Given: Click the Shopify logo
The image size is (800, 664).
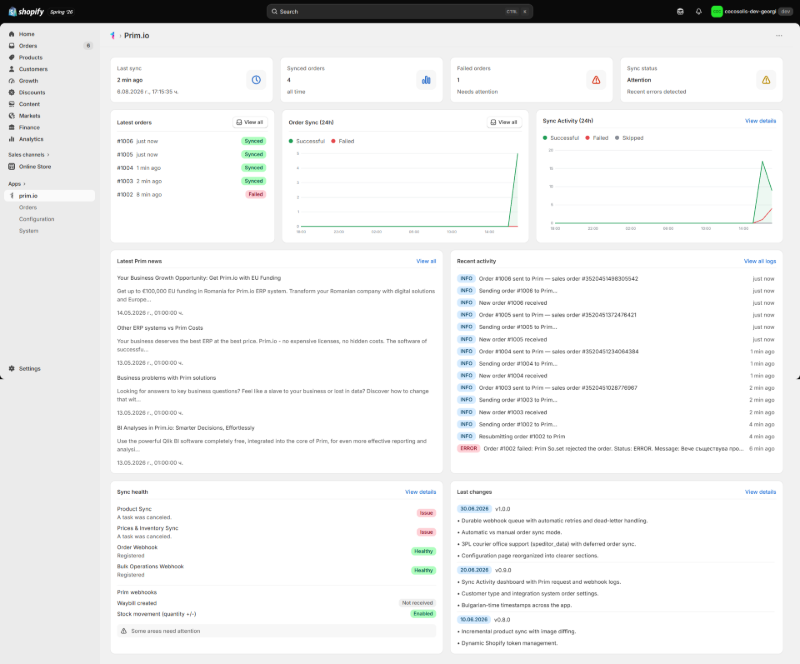Looking at the screenshot, I should [x=27, y=11].
